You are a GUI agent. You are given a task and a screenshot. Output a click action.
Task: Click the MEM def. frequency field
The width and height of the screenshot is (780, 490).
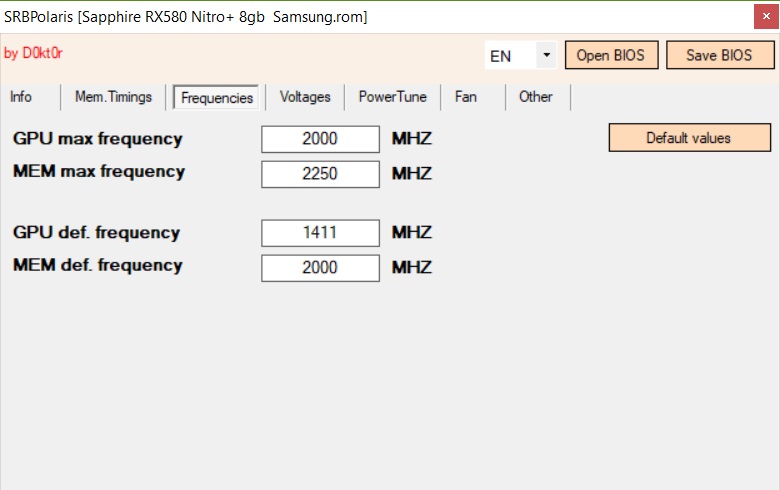[320, 268]
